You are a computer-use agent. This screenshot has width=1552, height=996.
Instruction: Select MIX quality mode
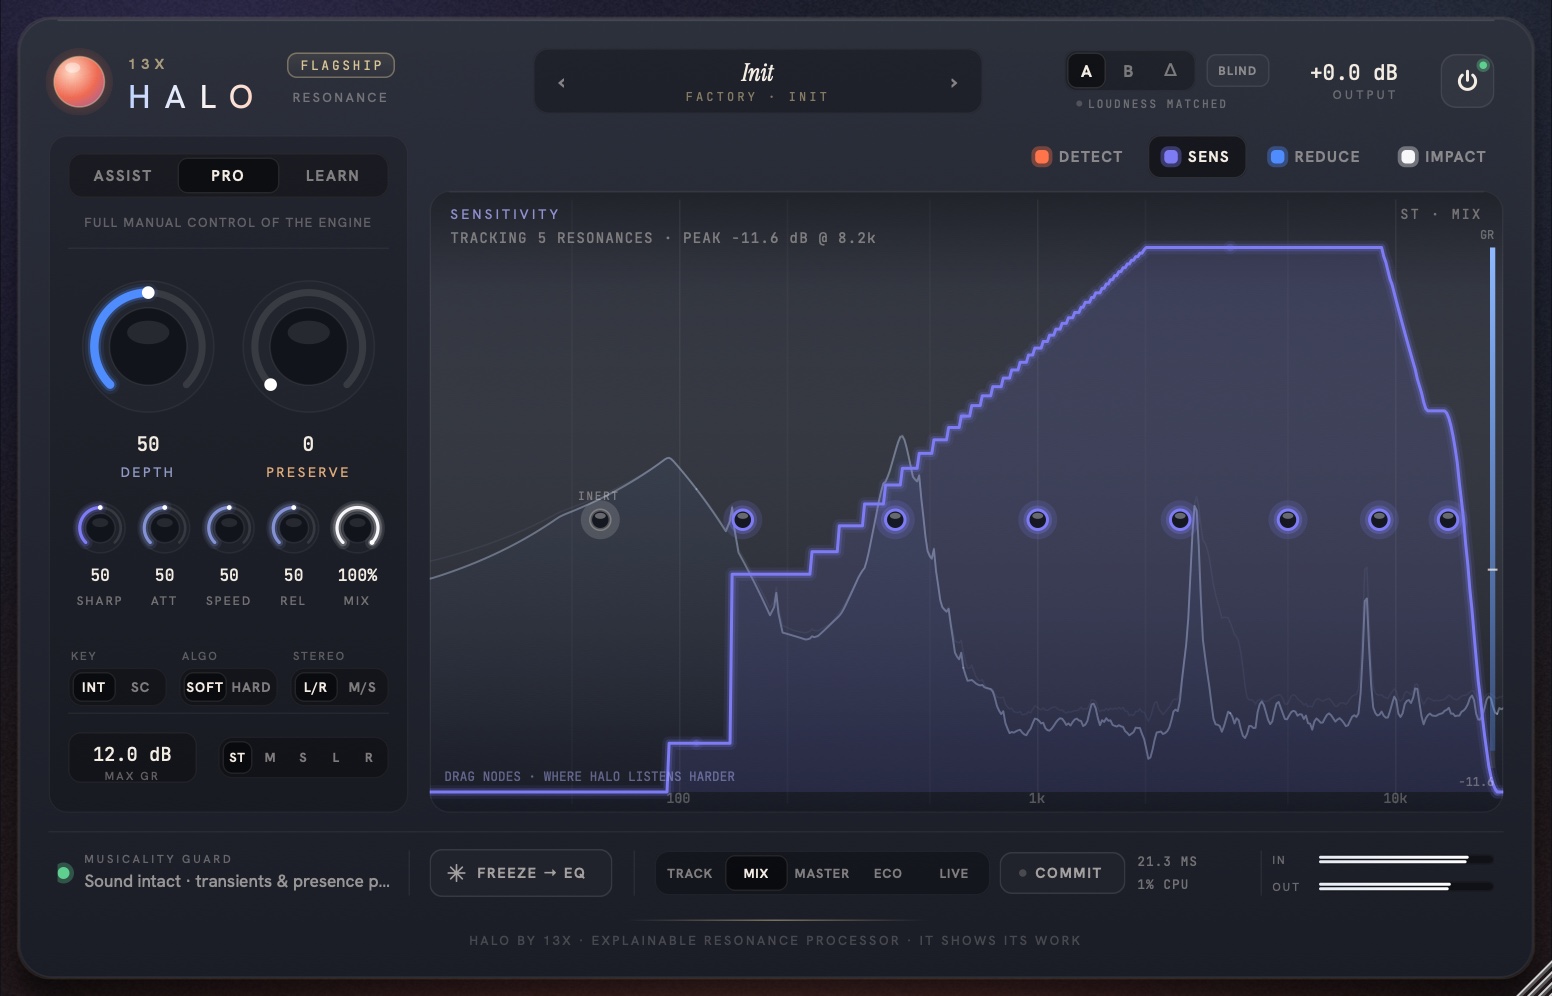(756, 873)
